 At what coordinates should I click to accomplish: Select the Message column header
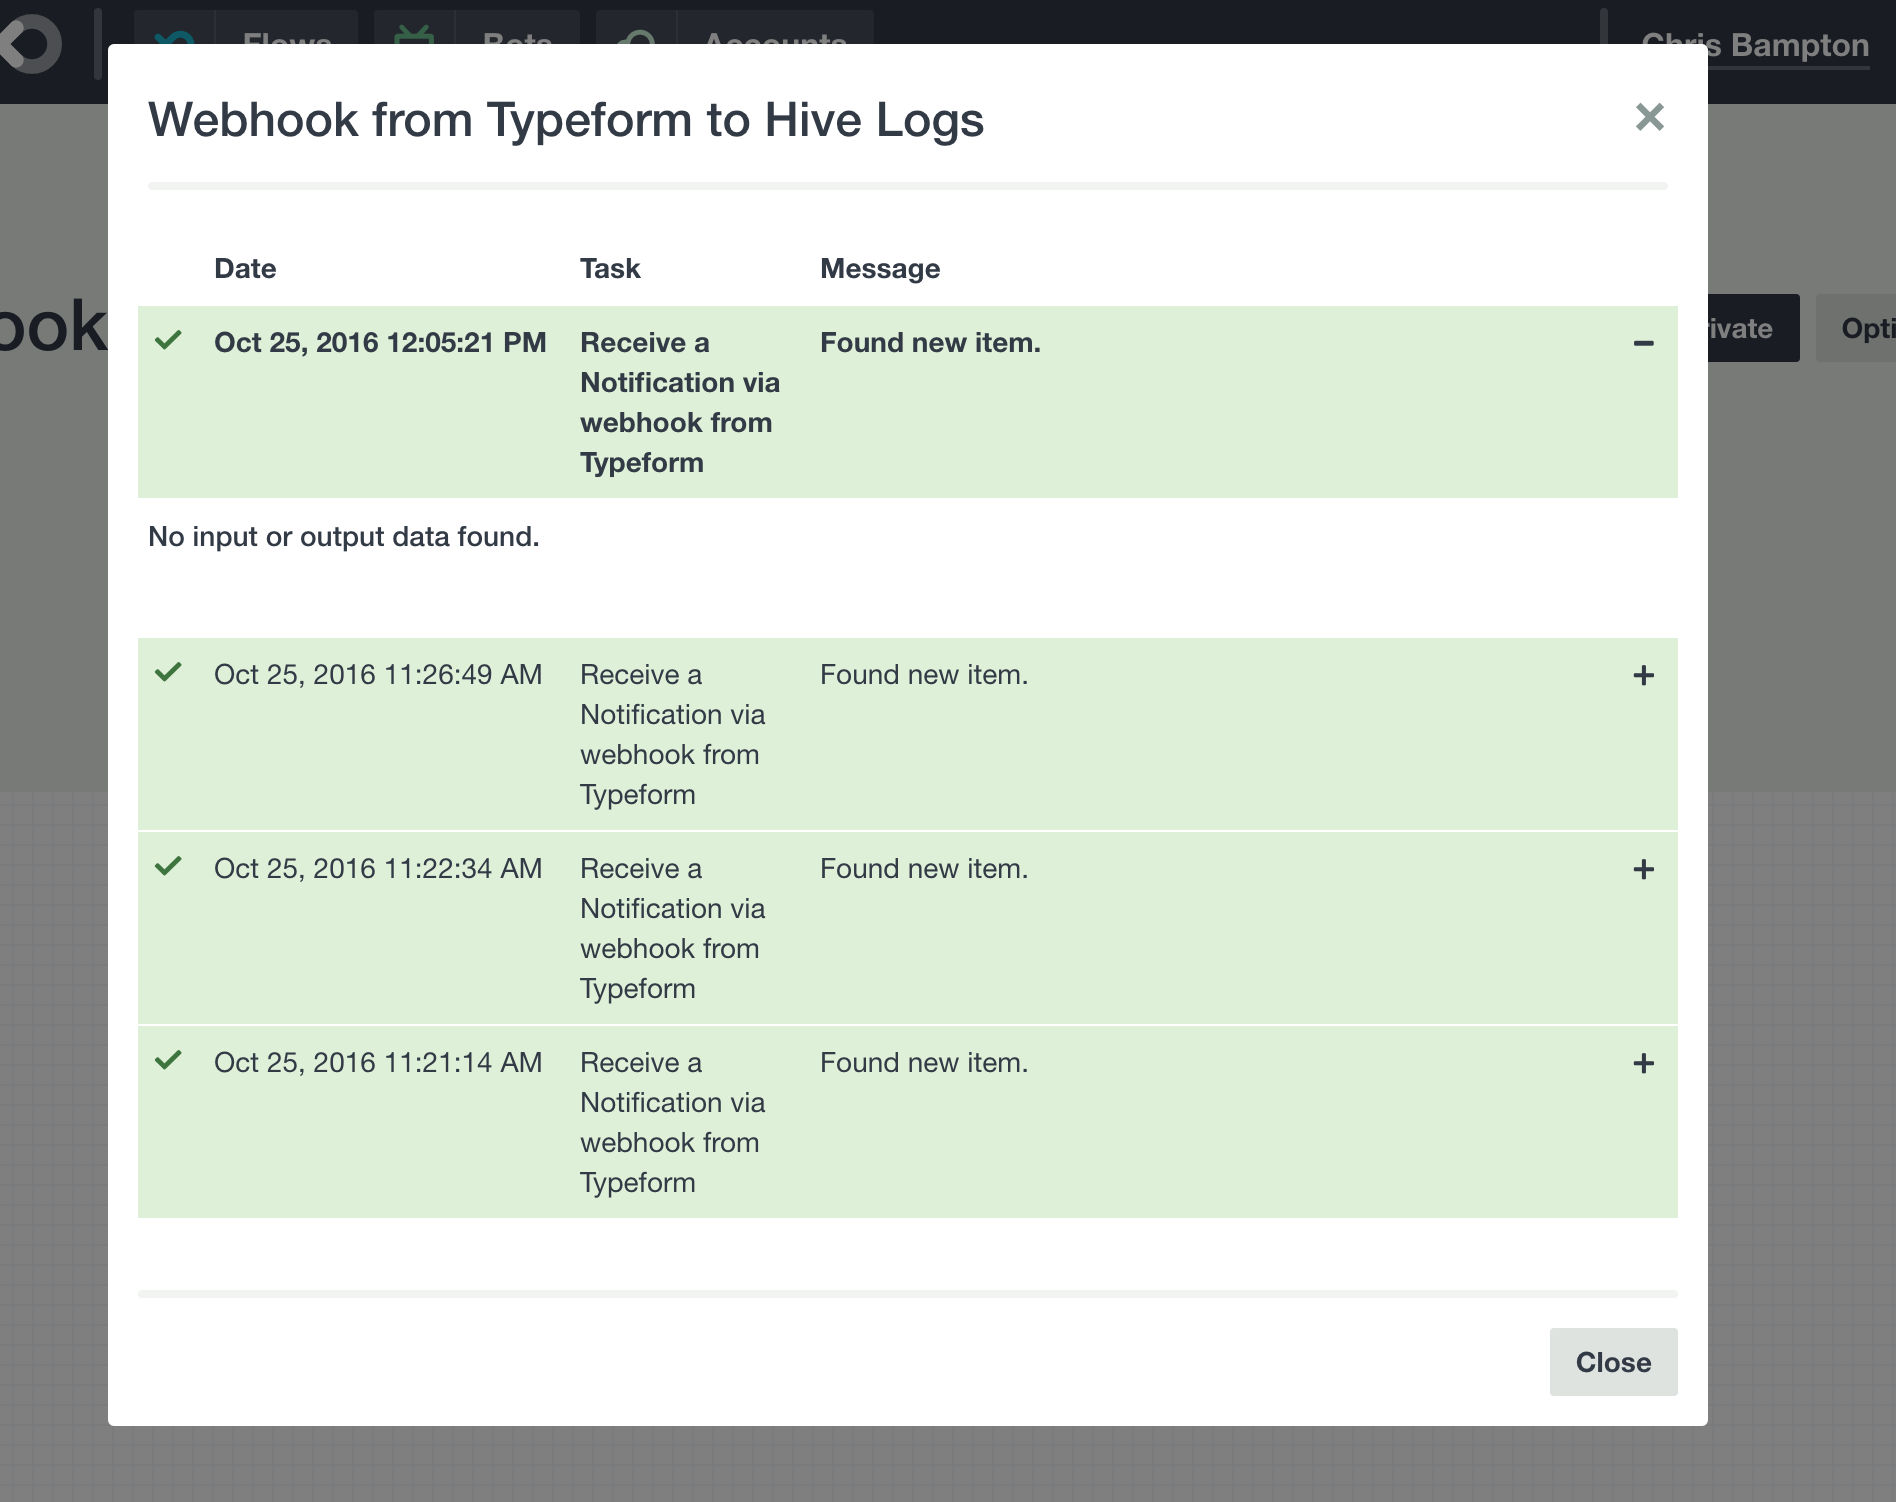[x=880, y=269]
